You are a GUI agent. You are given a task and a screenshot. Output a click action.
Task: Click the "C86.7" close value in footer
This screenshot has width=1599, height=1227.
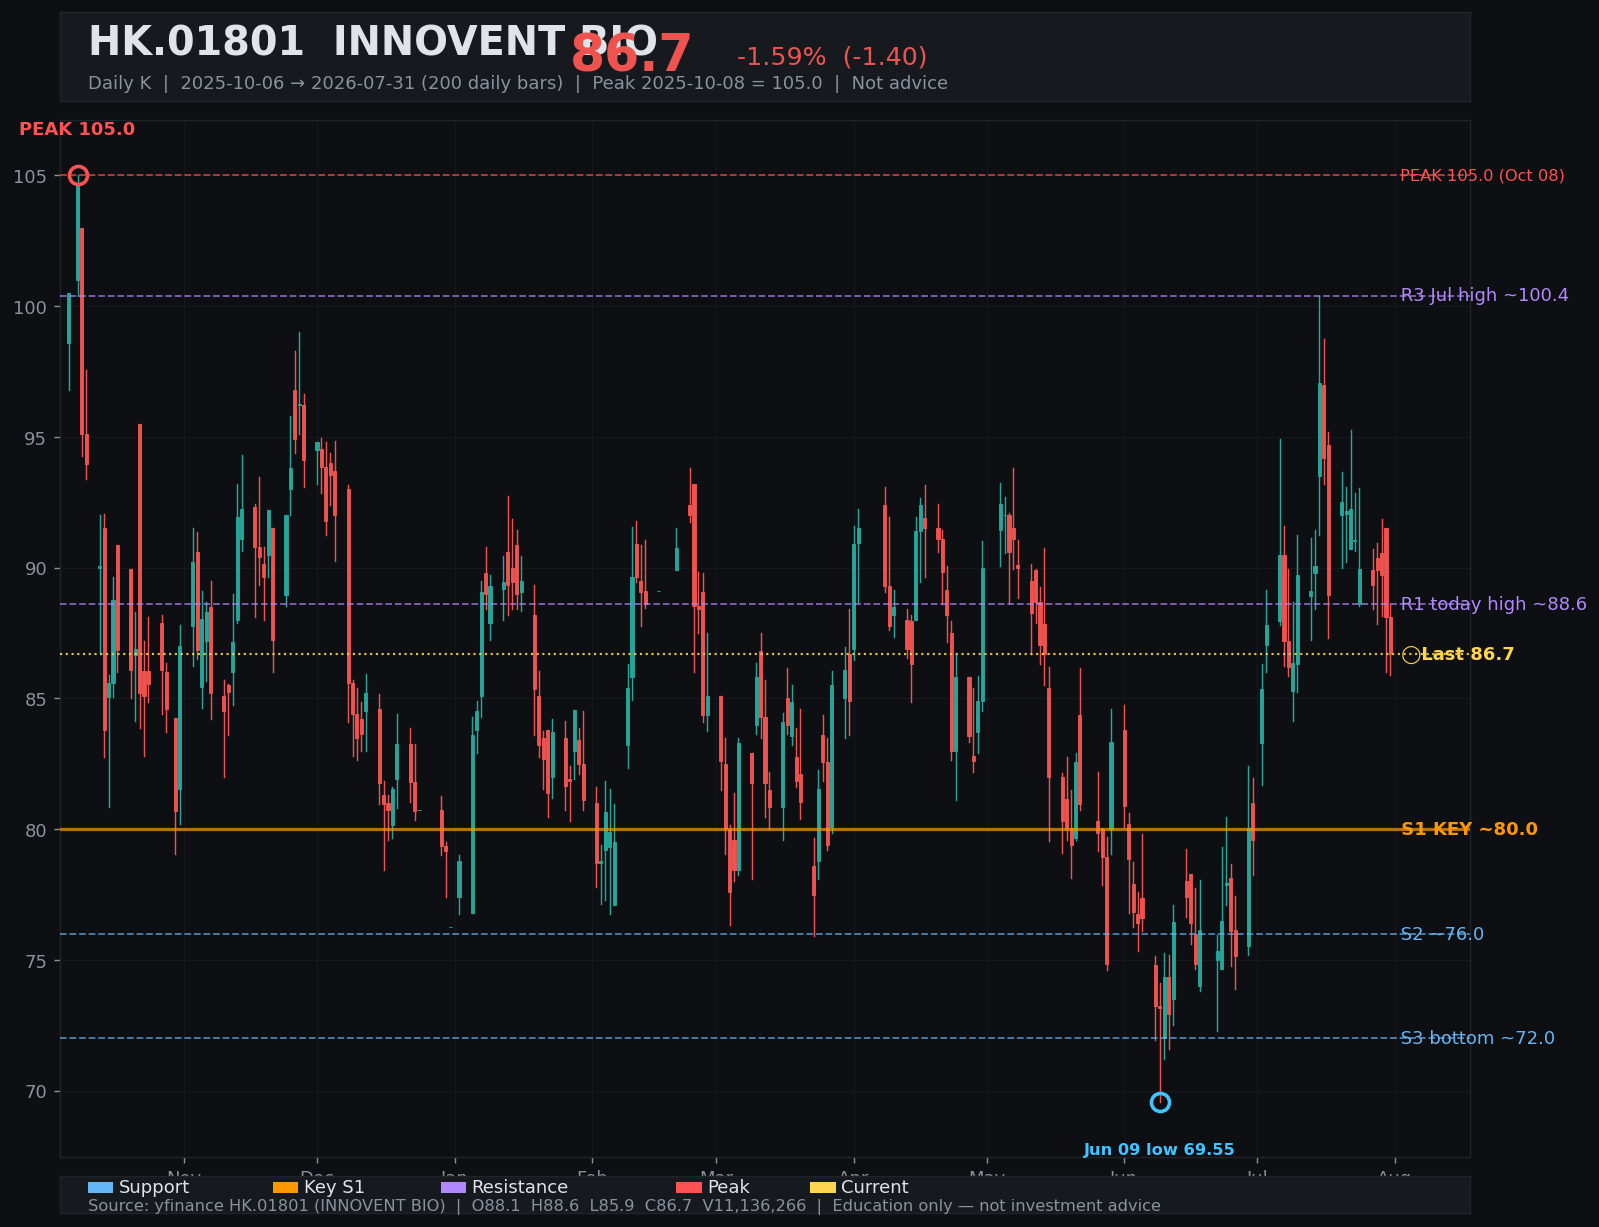point(668,1206)
